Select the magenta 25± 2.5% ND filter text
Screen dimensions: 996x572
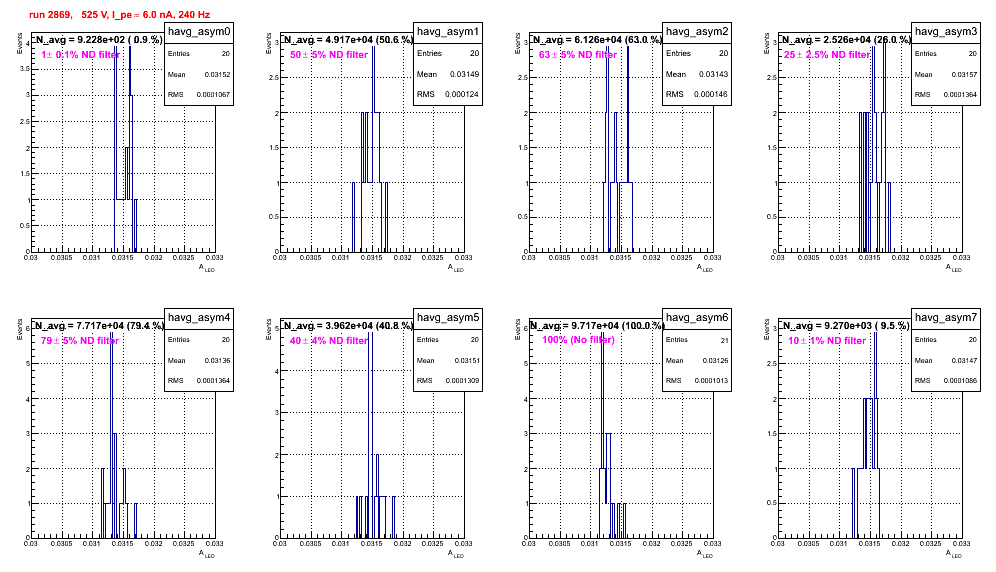(x=826, y=55)
